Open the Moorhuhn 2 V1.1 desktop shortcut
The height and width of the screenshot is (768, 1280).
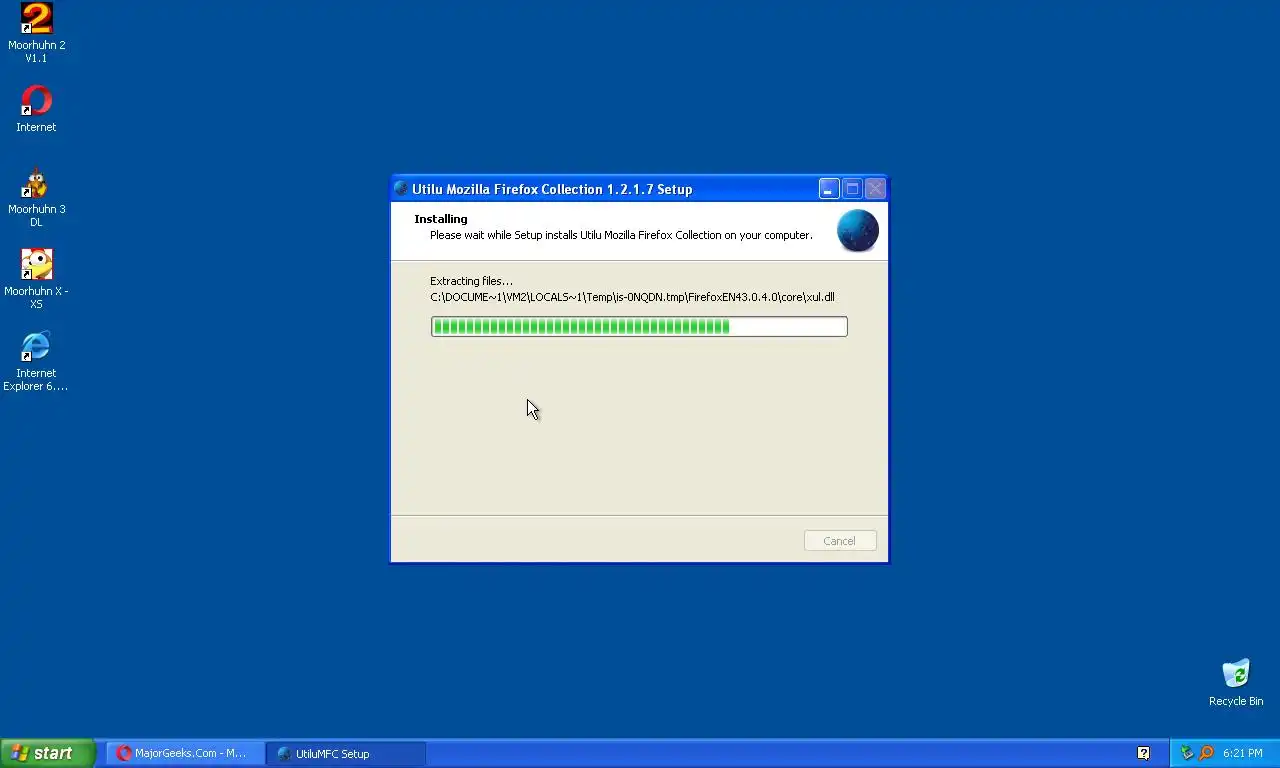(36, 32)
